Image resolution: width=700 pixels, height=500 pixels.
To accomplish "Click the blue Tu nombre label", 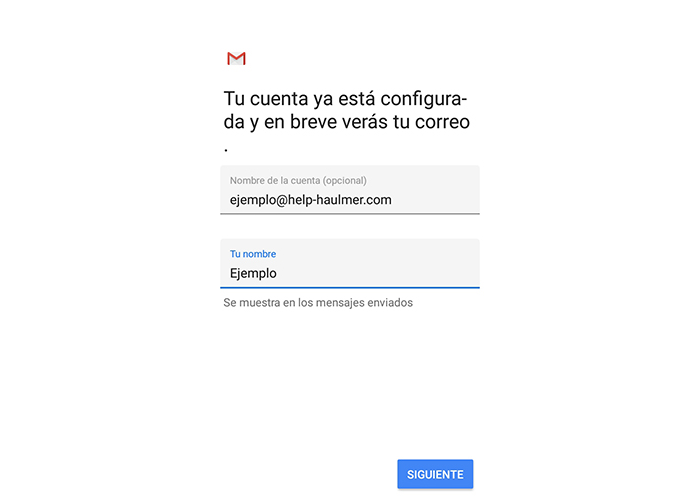I will pos(253,254).
